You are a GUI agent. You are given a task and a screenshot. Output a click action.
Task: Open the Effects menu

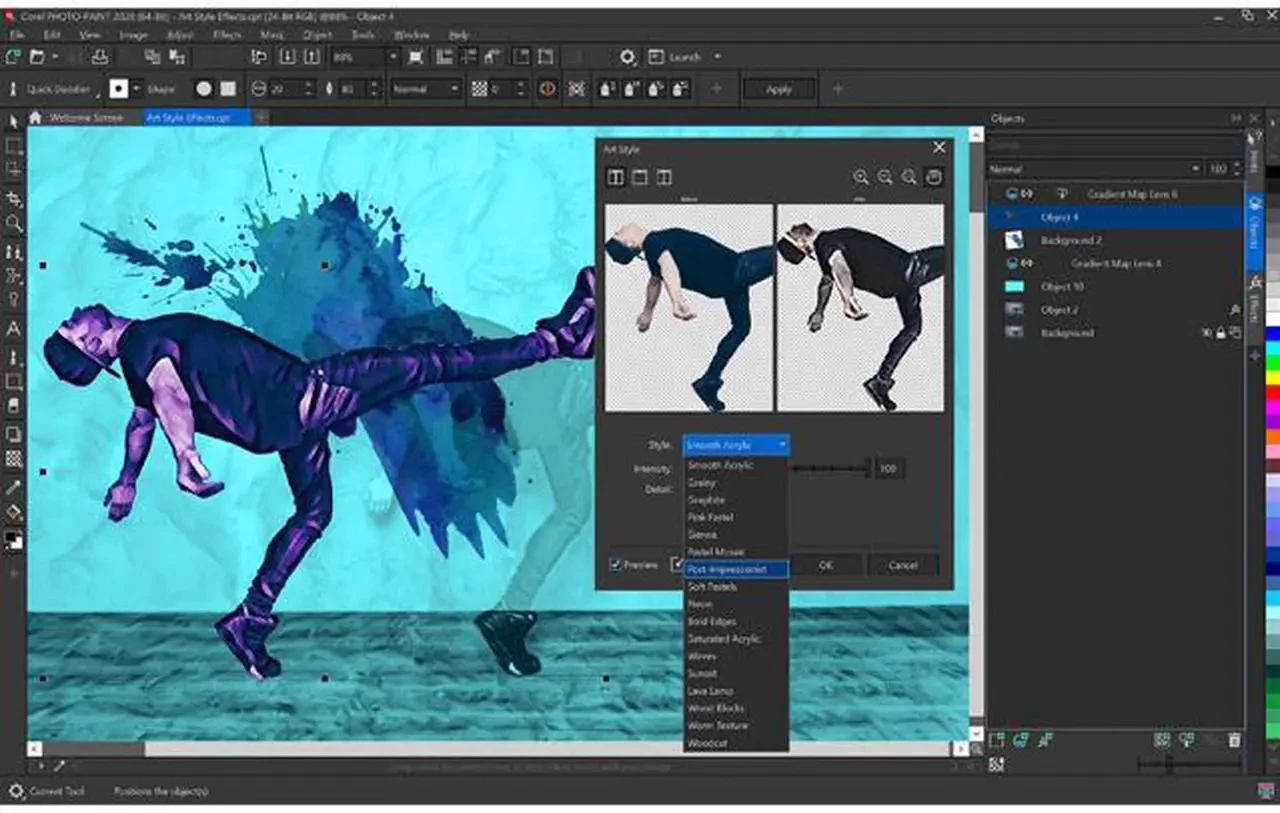227,34
